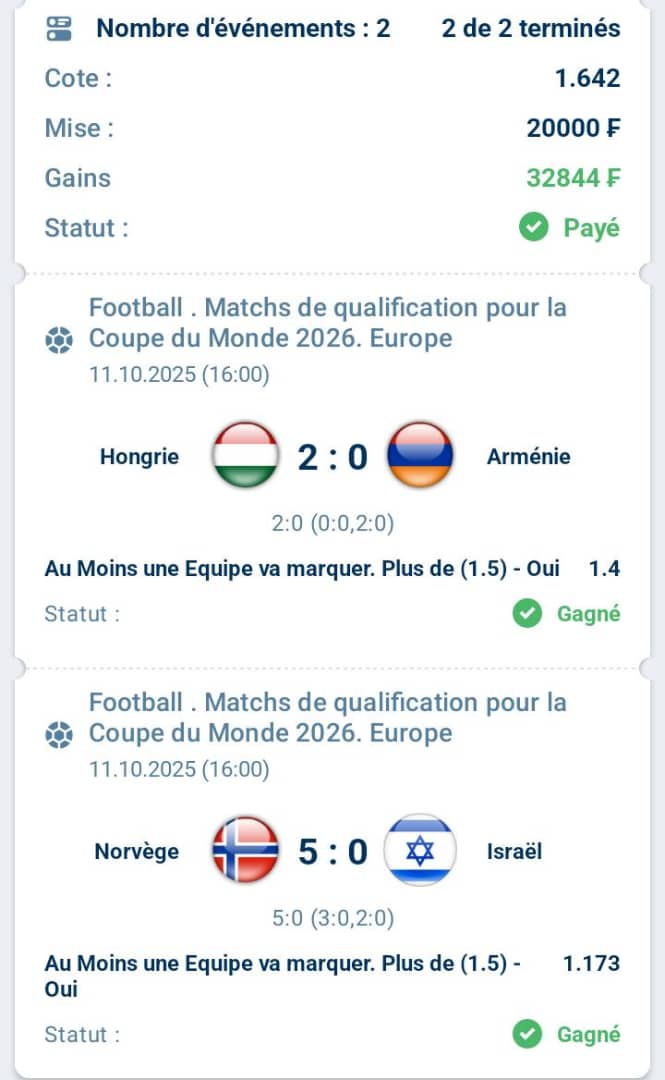Open the Arménie team name
The height and width of the screenshot is (1080, 665).
click(529, 457)
